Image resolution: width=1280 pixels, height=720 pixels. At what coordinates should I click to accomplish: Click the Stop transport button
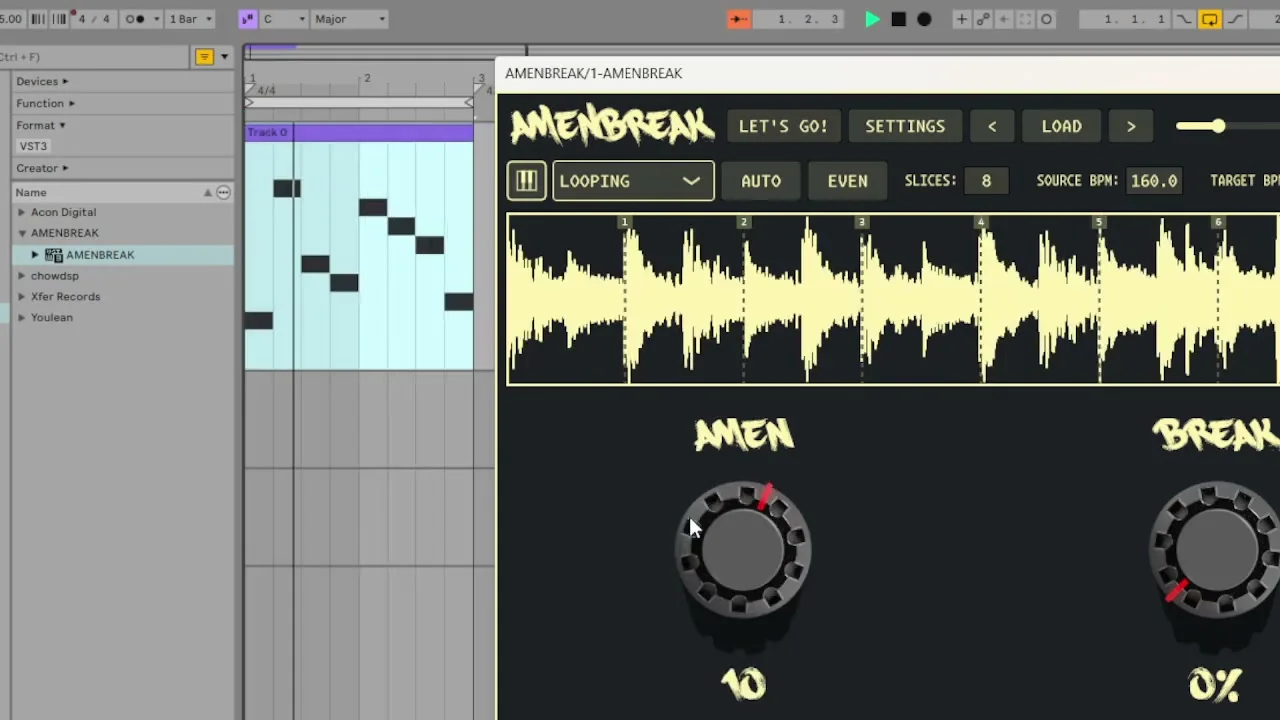pyautogui.click(x=898, y=19)
